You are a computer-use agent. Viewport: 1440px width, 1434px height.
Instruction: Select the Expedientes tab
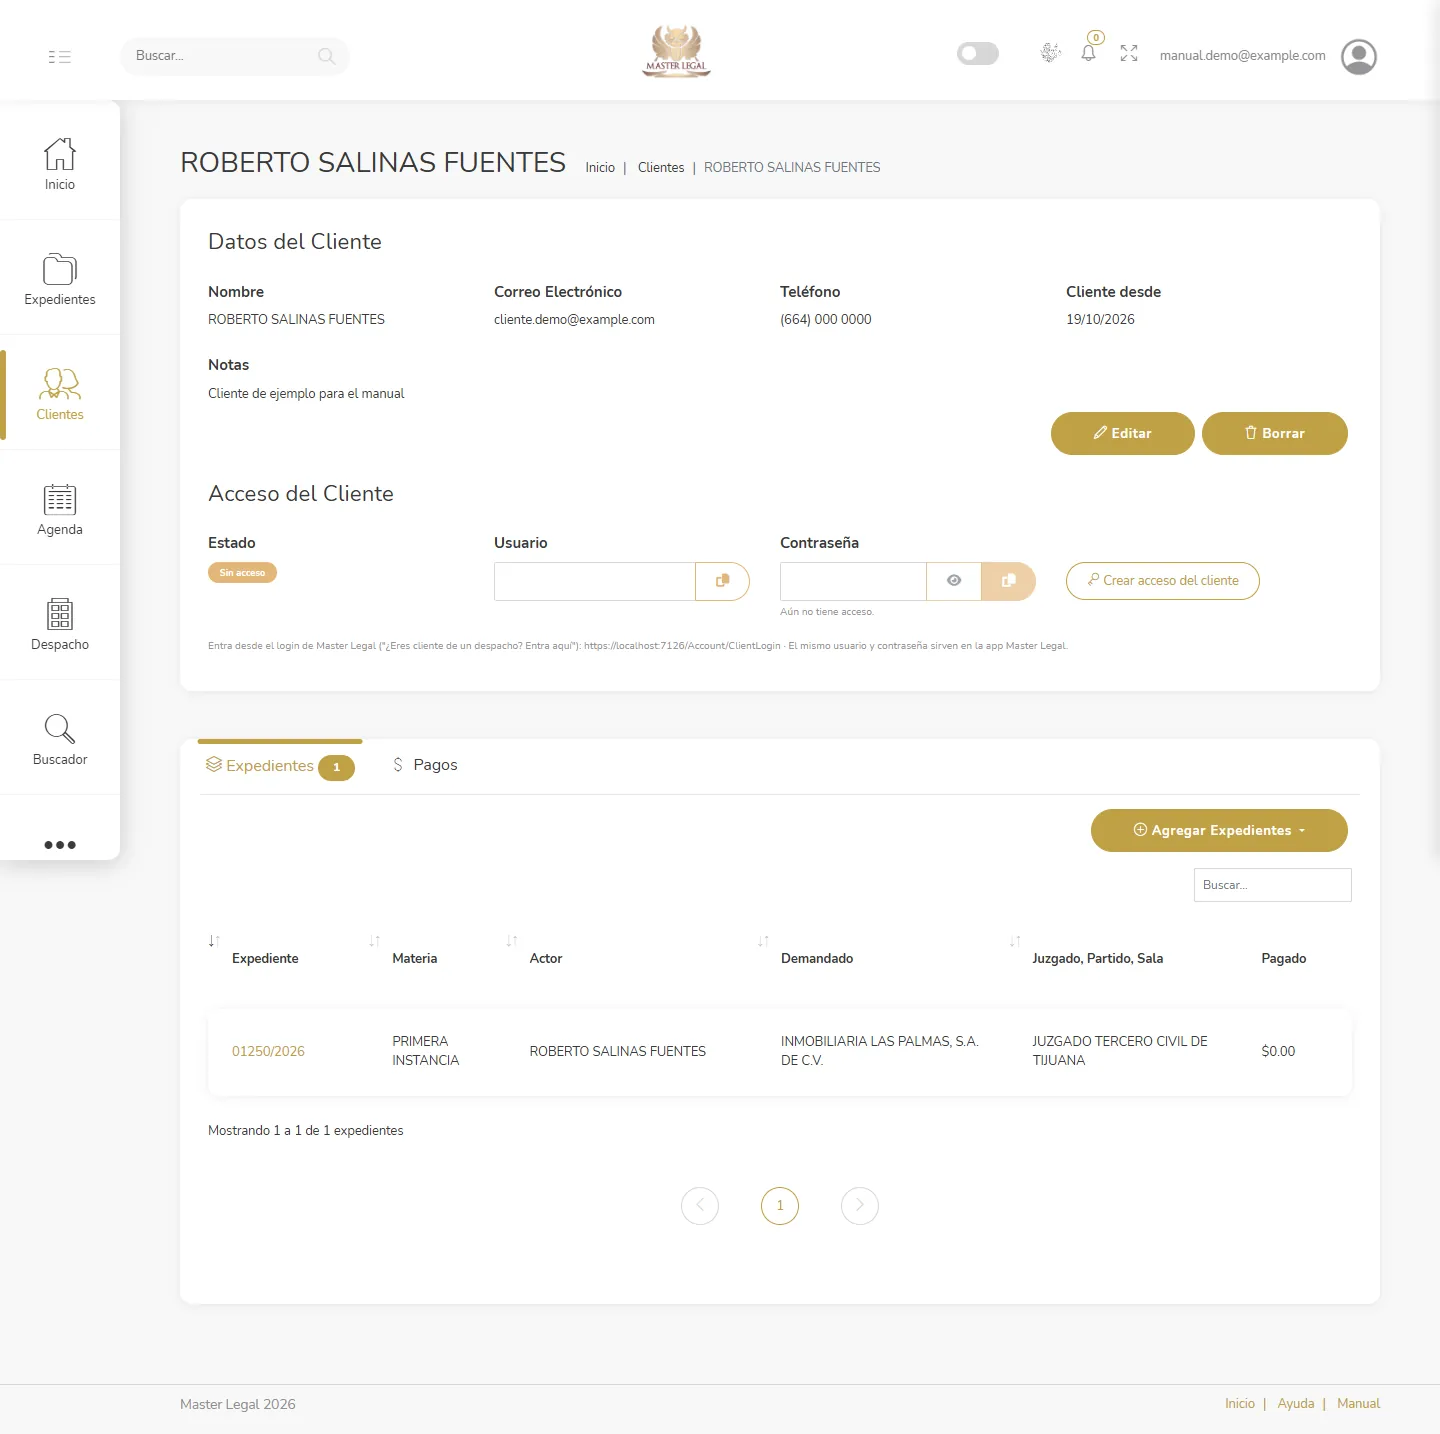pyautogui.click(x=280, y=766)
